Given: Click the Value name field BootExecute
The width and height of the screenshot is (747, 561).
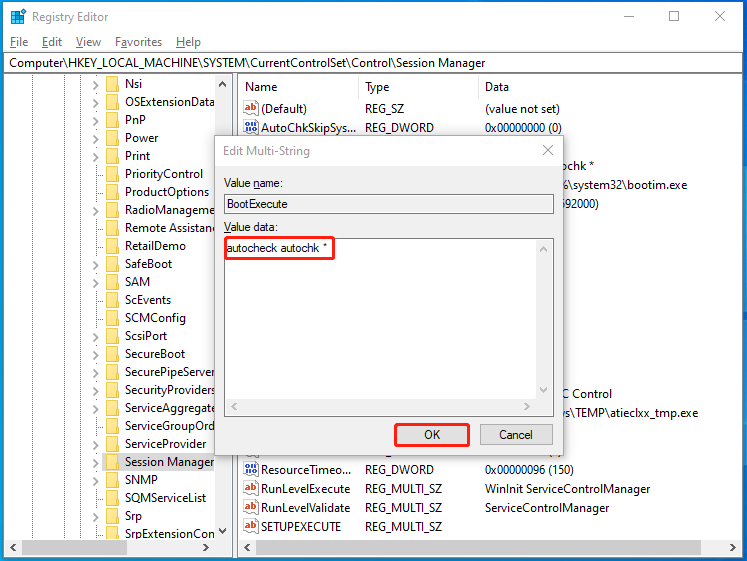Looking at the screenshot, I should coord(389,204).
